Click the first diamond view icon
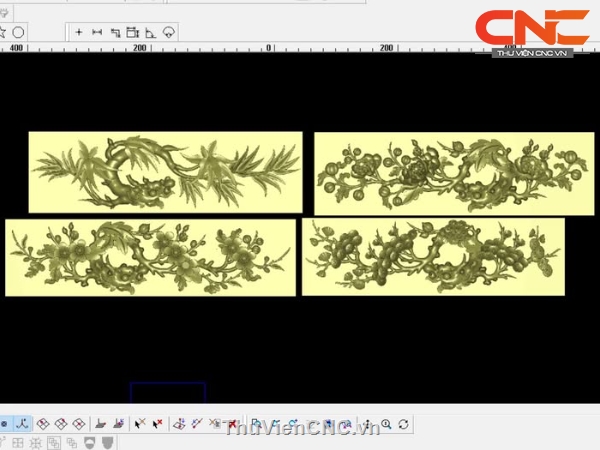 [43, 424]
